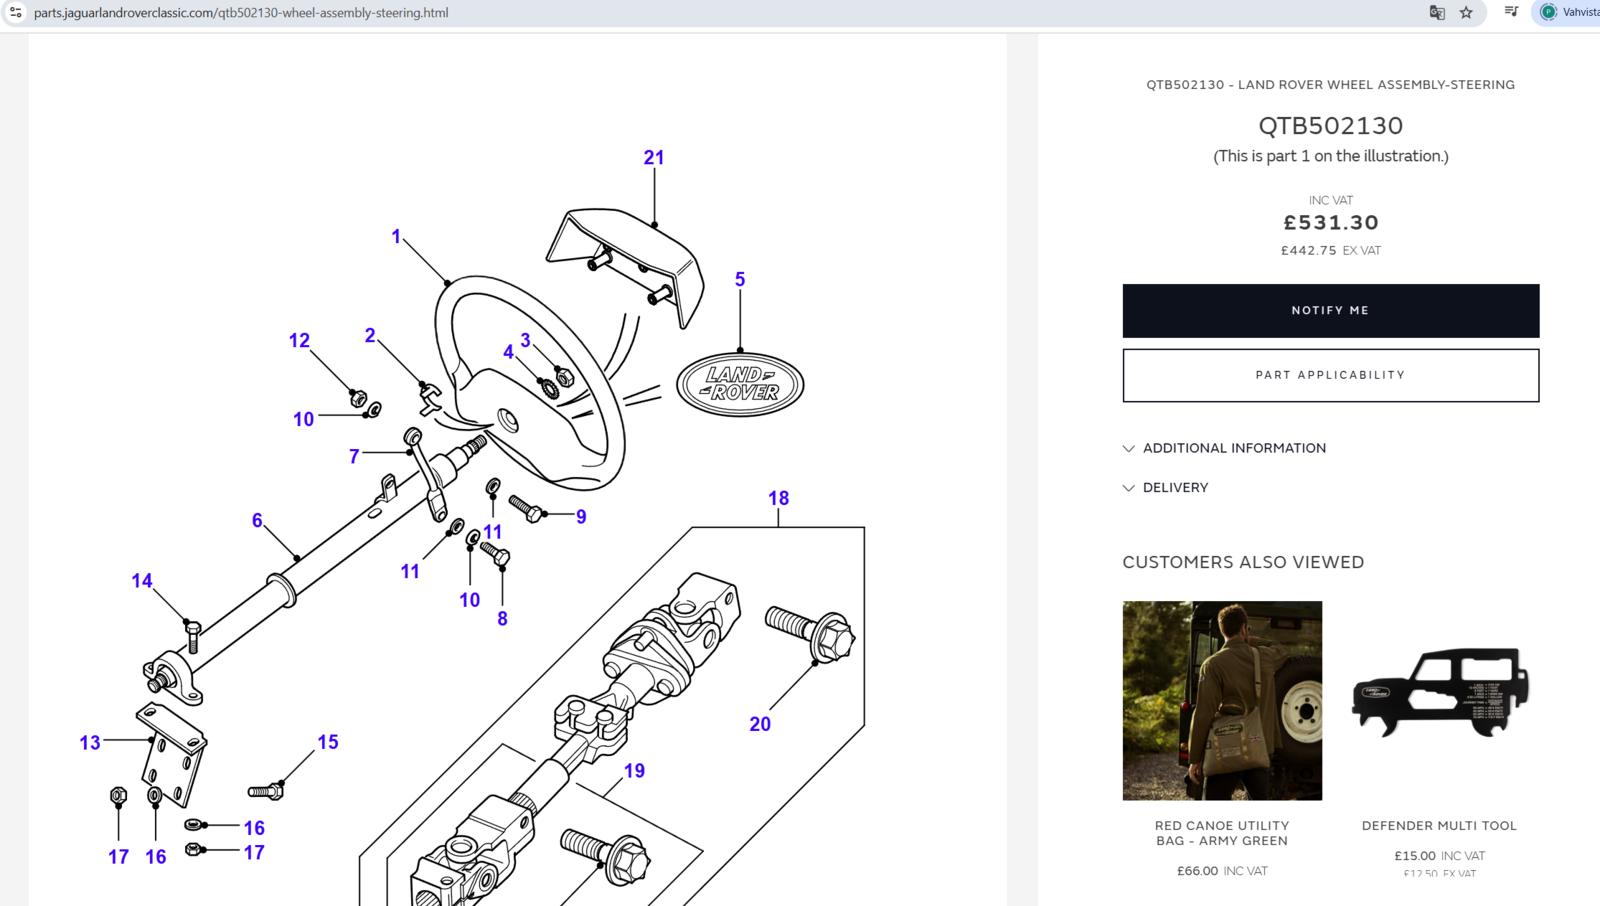Open the Red Canoe Utility Bag product image
The image size is (1600, 906).
coord(1222,700)
